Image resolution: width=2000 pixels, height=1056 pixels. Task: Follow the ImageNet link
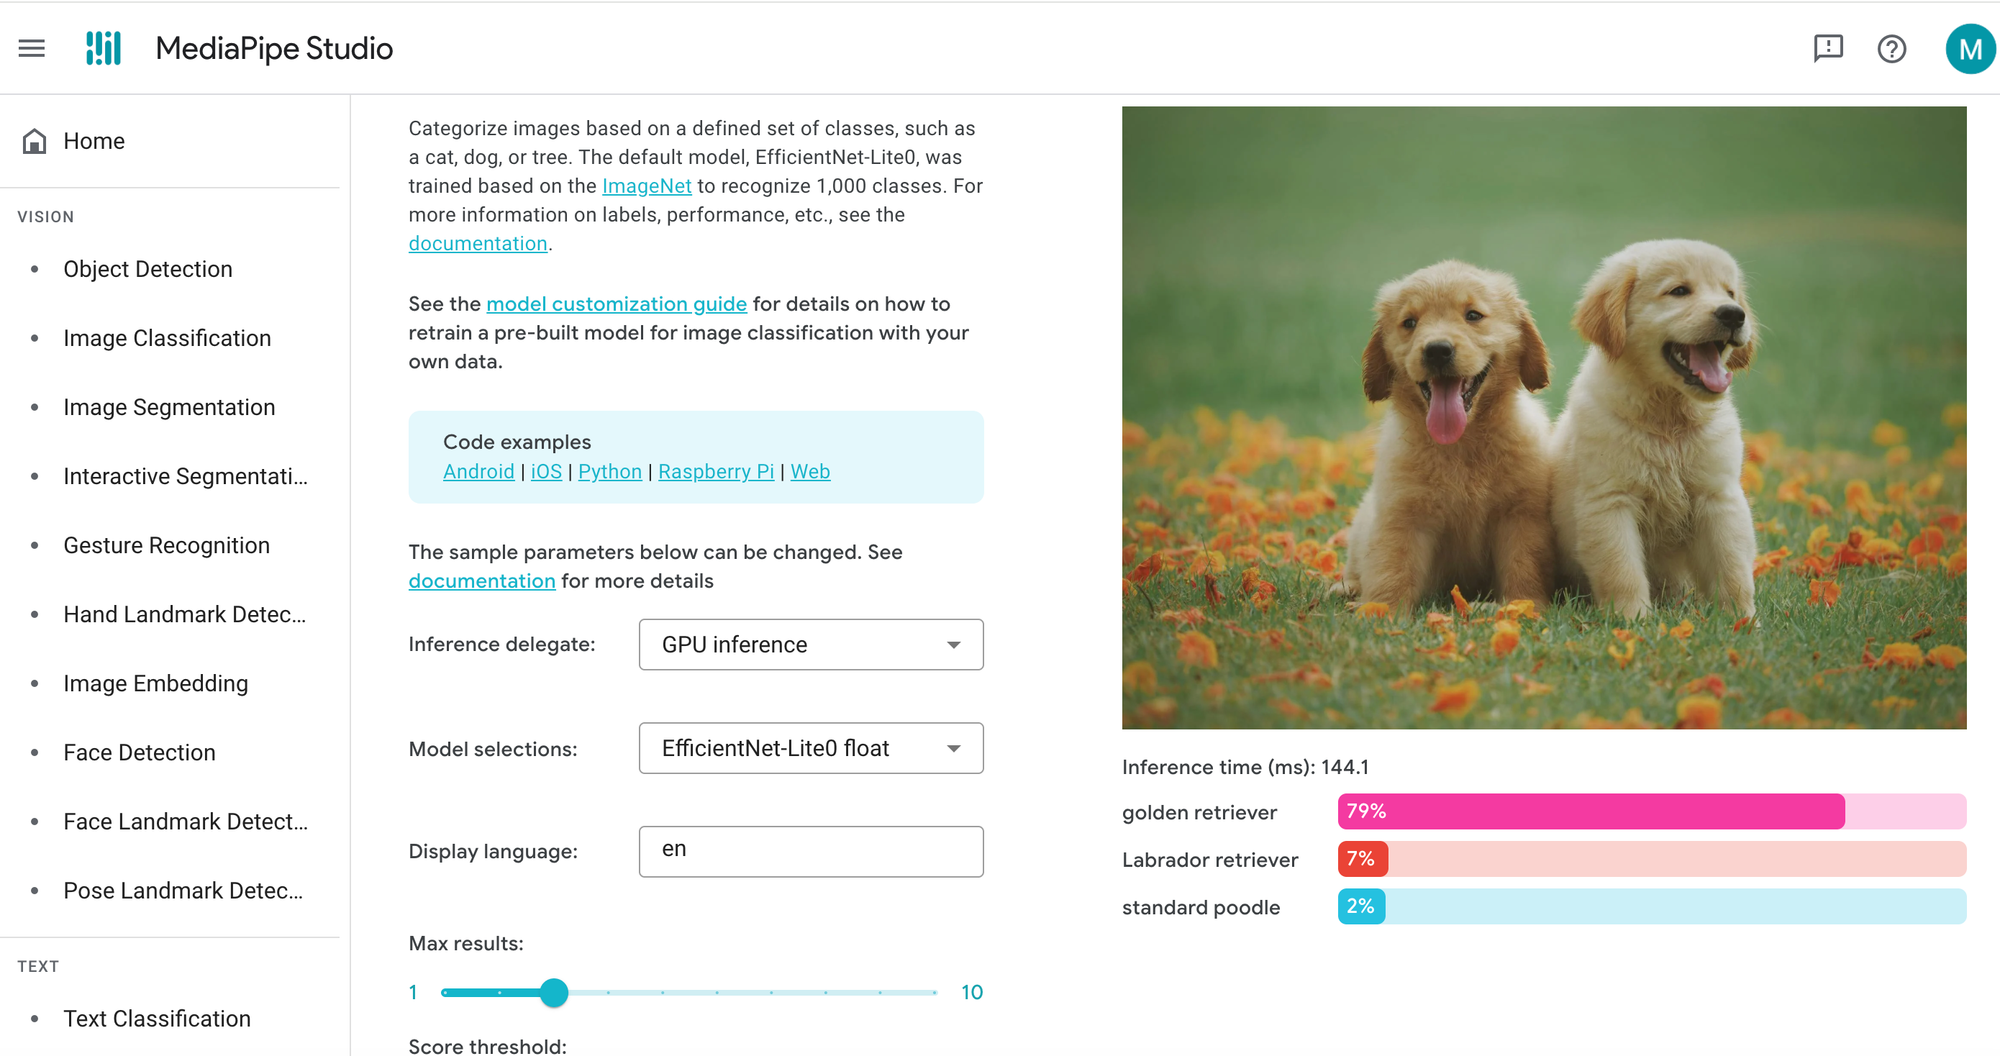(x=646, y=186)
